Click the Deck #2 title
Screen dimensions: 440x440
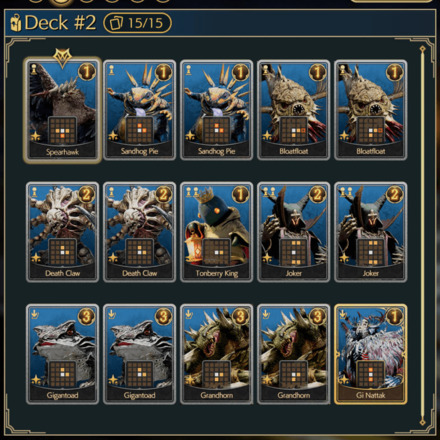(x=60, y=23)
